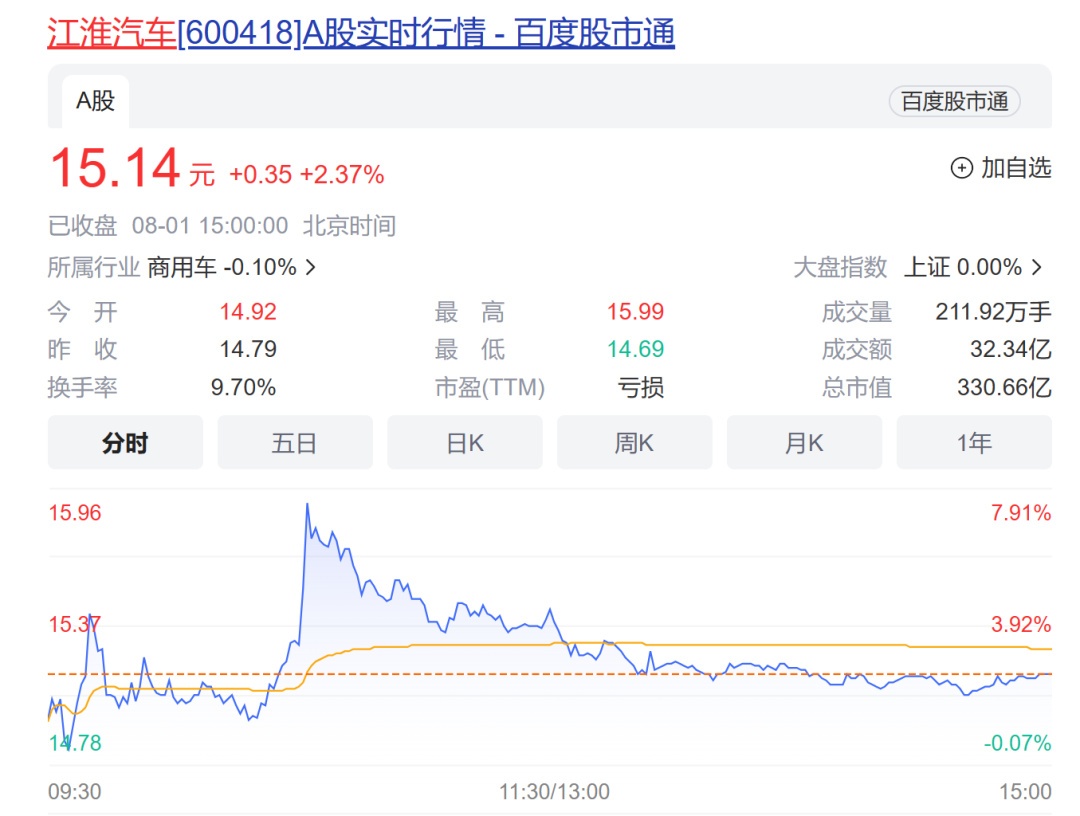Click the 所属行业 label

(94, 267)
